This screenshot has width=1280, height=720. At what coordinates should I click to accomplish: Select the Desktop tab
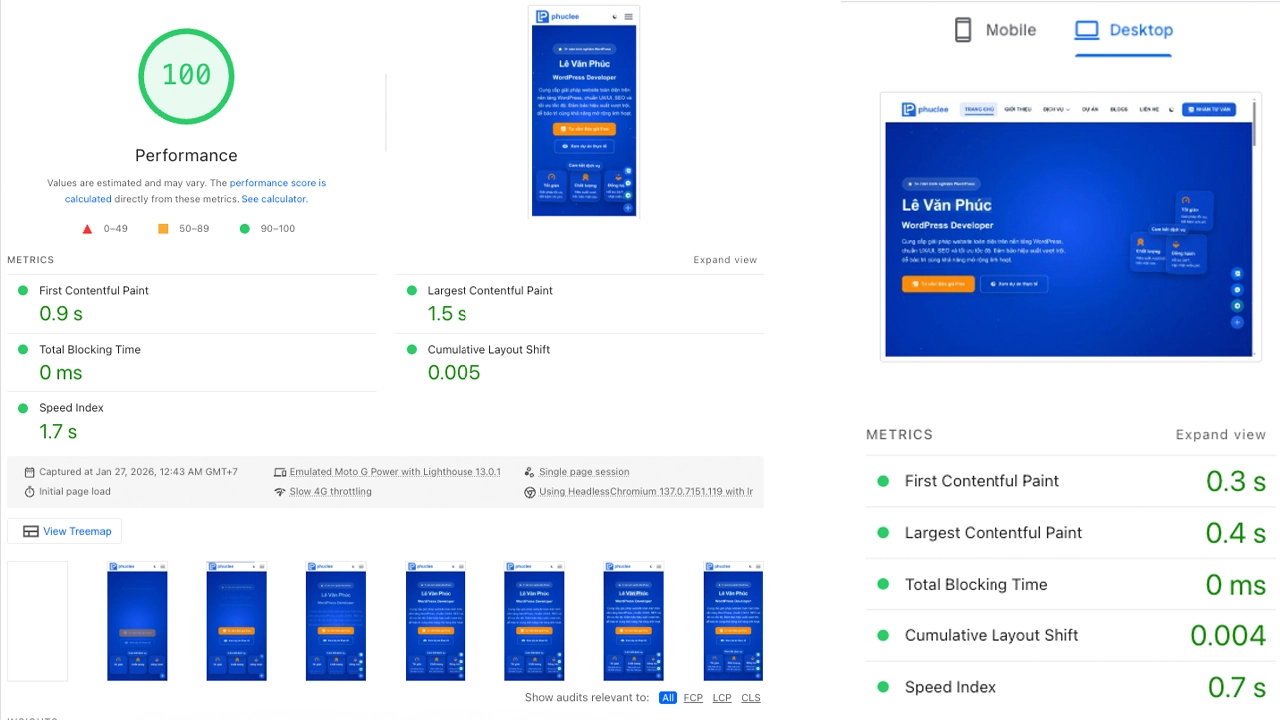tap(1139, 30)
